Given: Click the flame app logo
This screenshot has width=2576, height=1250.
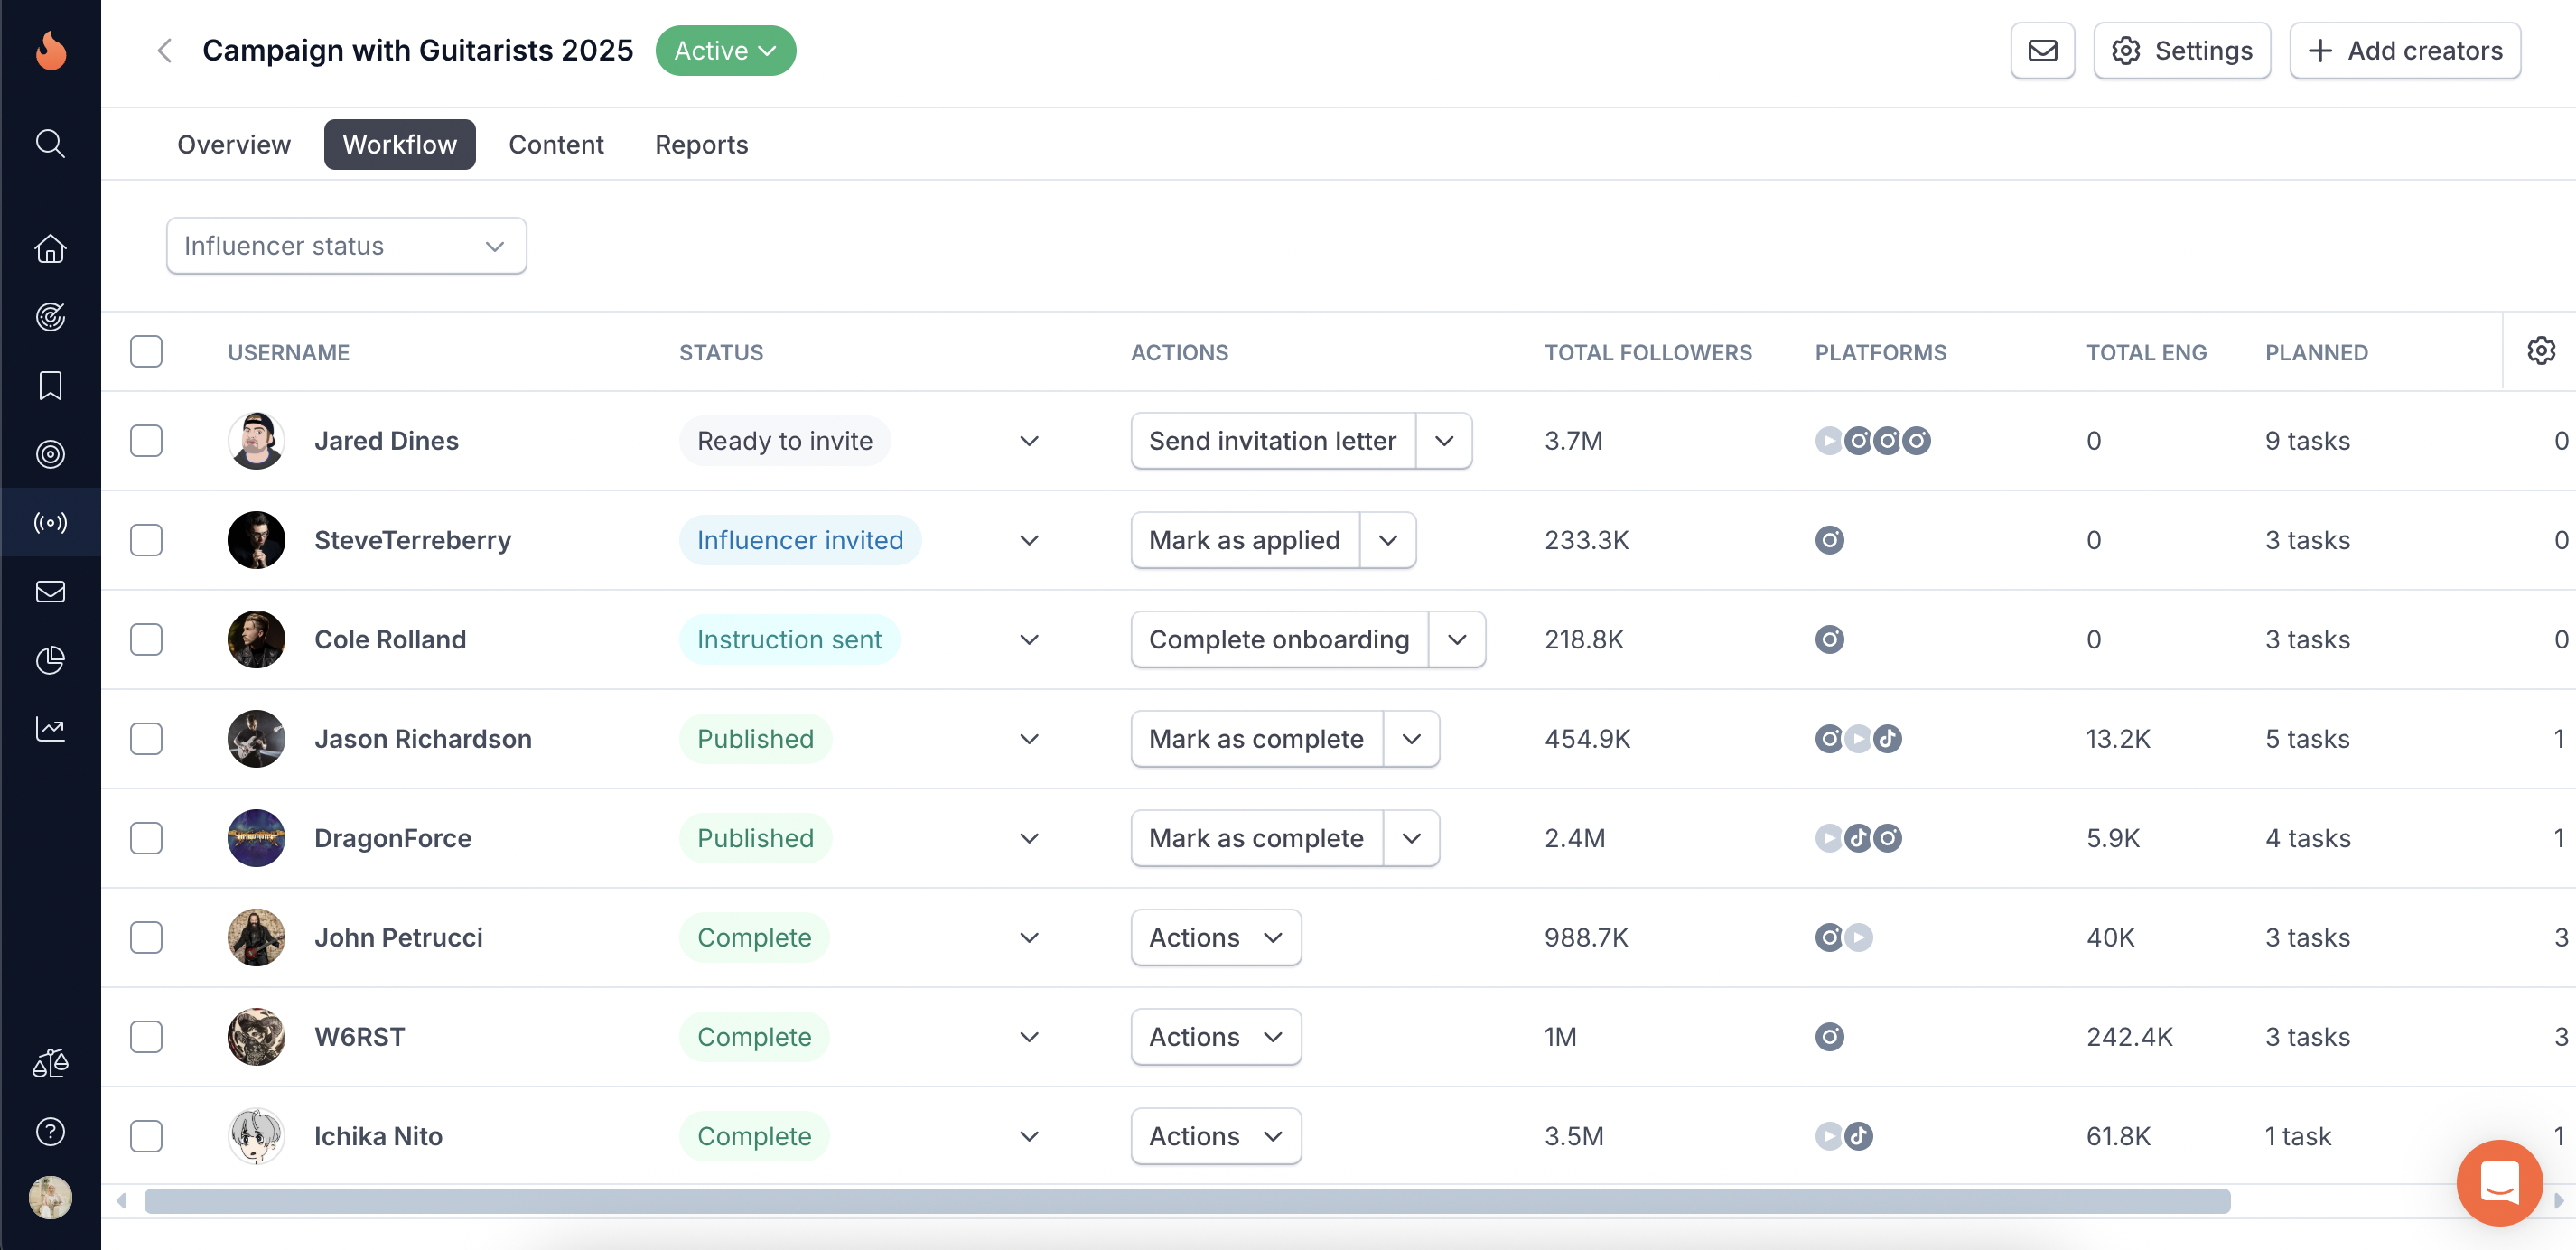Looking at the screenshot, I should point(50,49).
